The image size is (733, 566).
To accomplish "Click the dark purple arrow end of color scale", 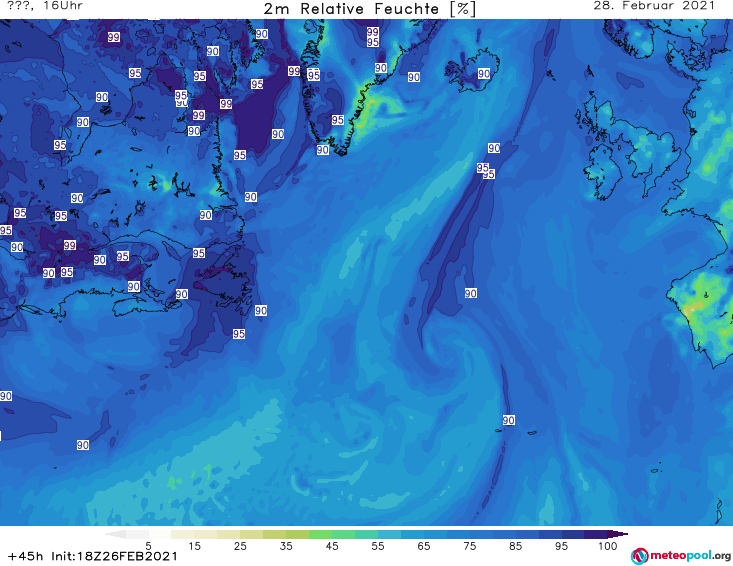I will click(x=619, y=534).
